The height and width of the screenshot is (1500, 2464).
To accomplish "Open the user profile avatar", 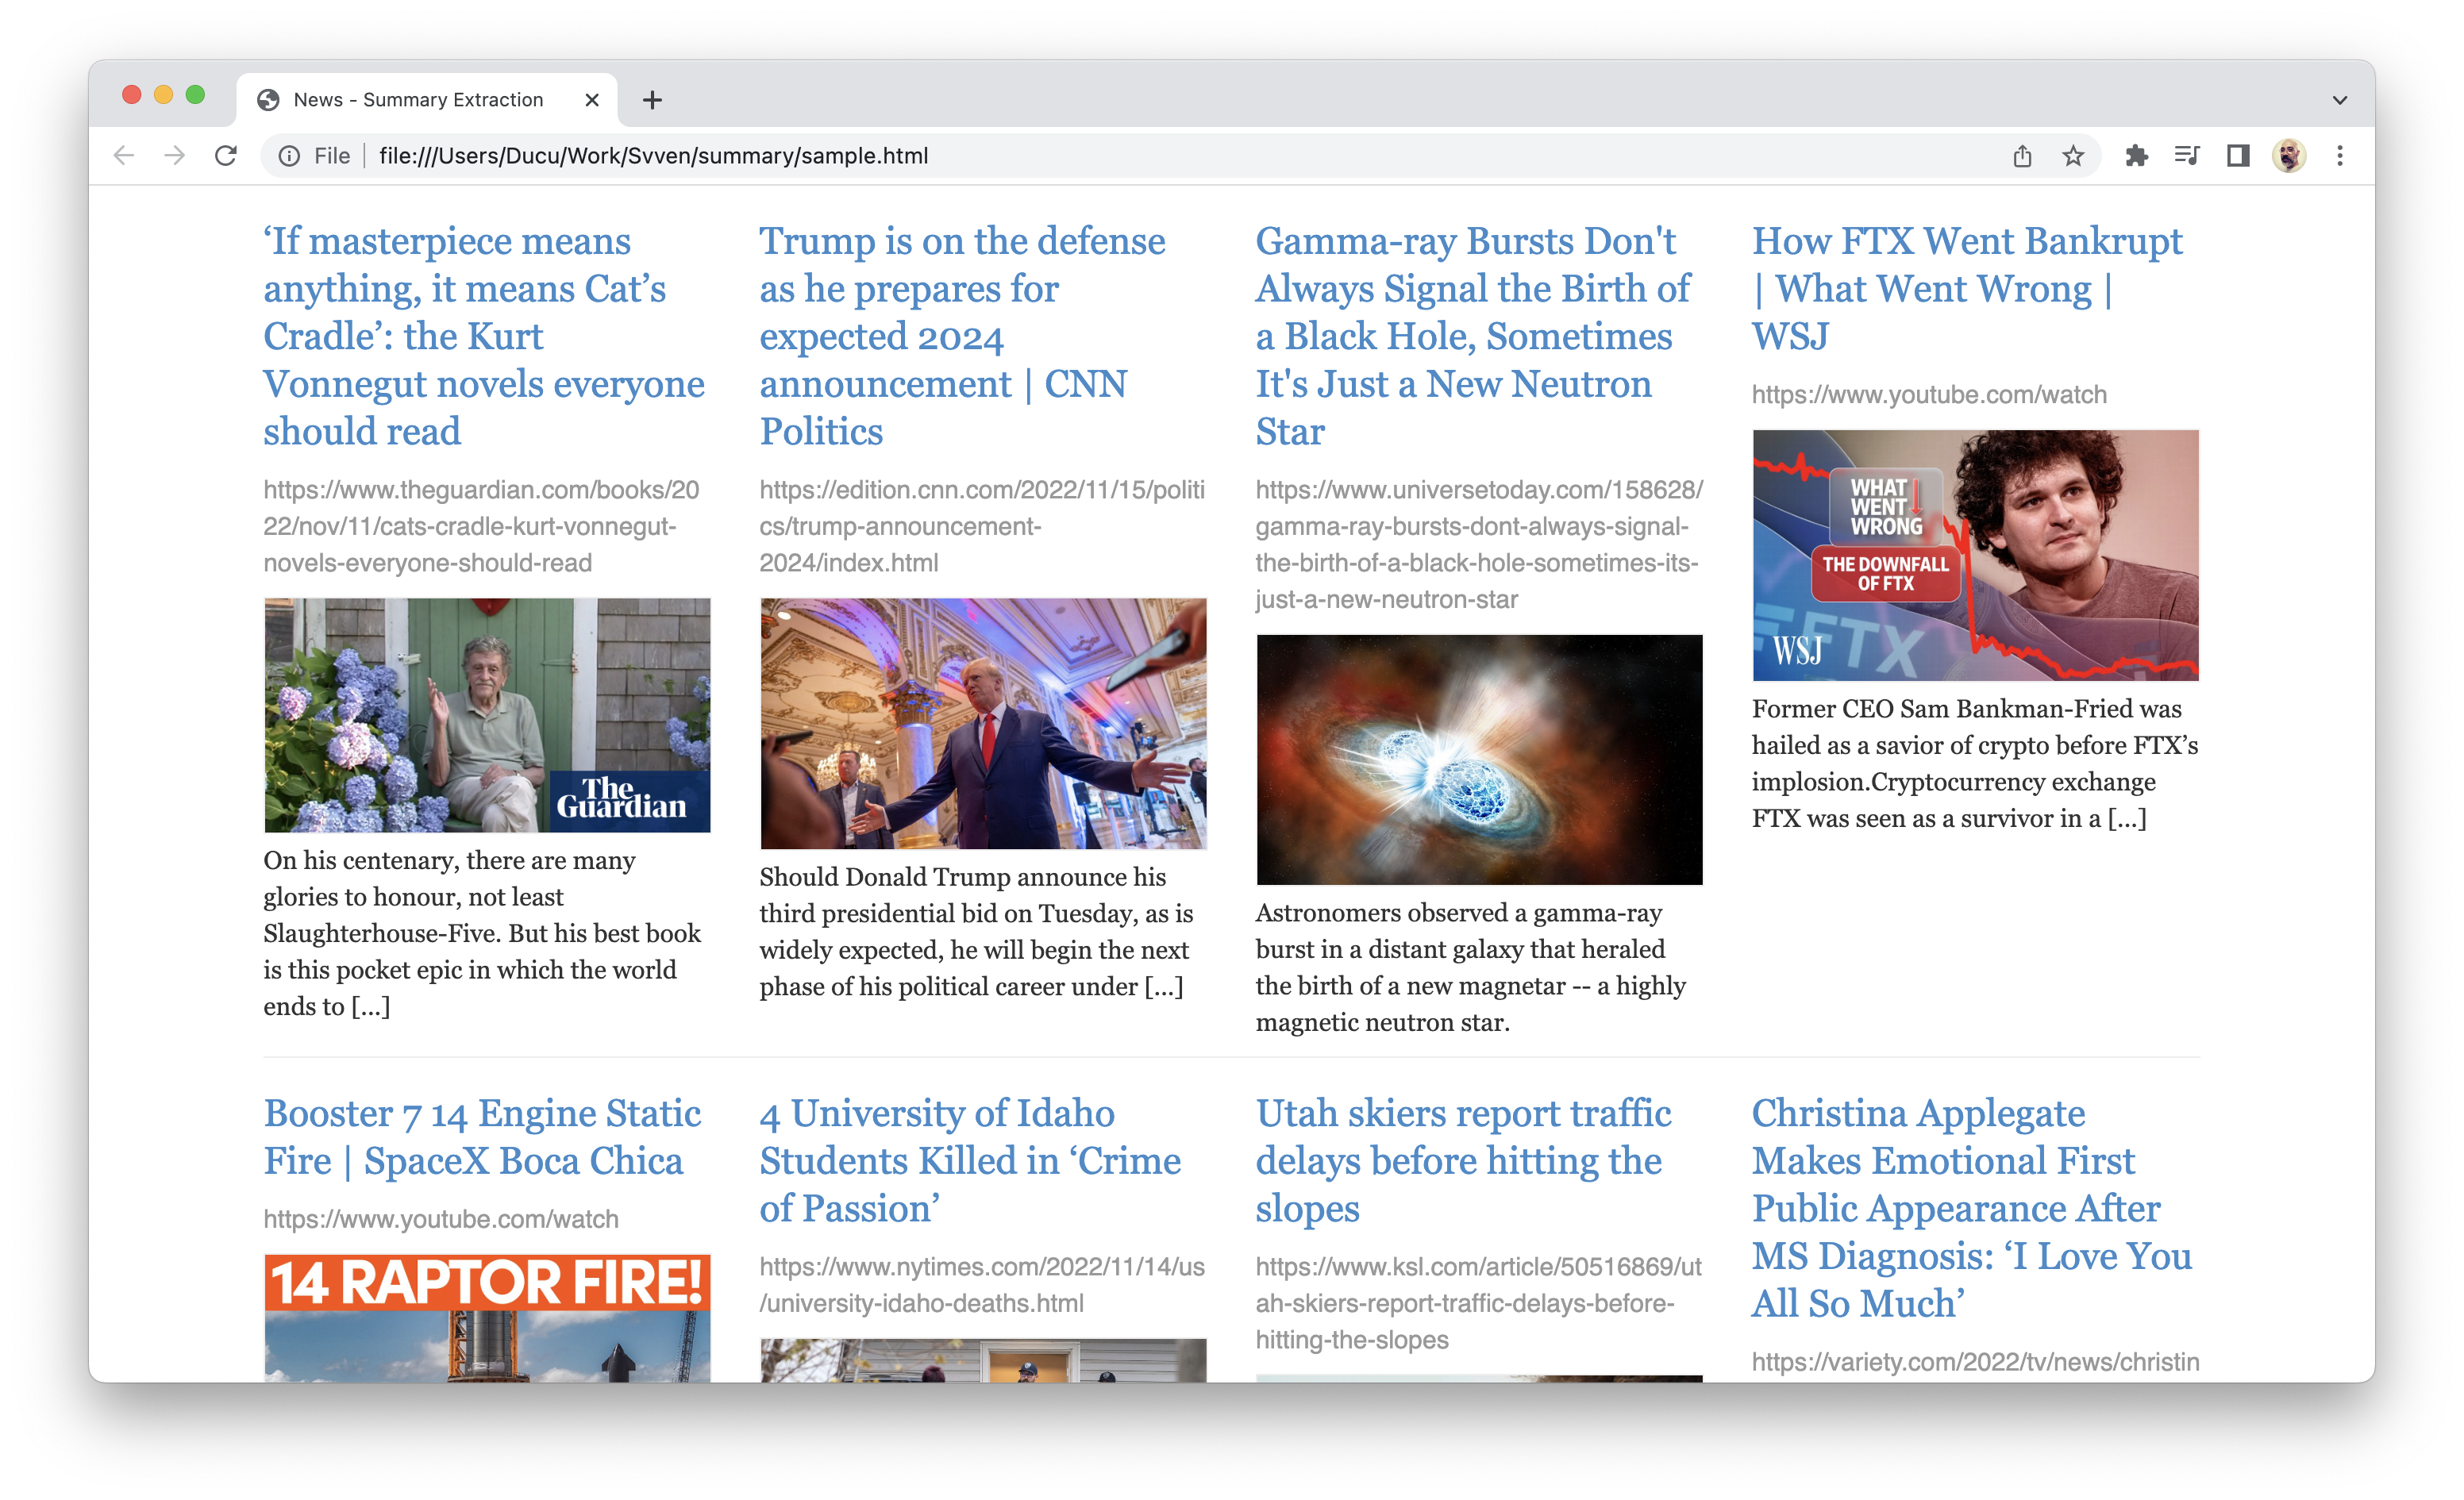I will [2289, 156].
